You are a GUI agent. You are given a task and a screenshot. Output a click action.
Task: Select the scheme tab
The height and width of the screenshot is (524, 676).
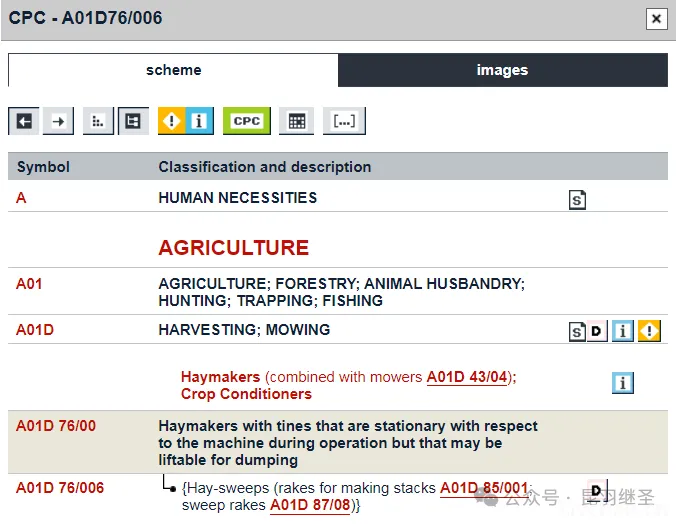[x=173, y=70]
